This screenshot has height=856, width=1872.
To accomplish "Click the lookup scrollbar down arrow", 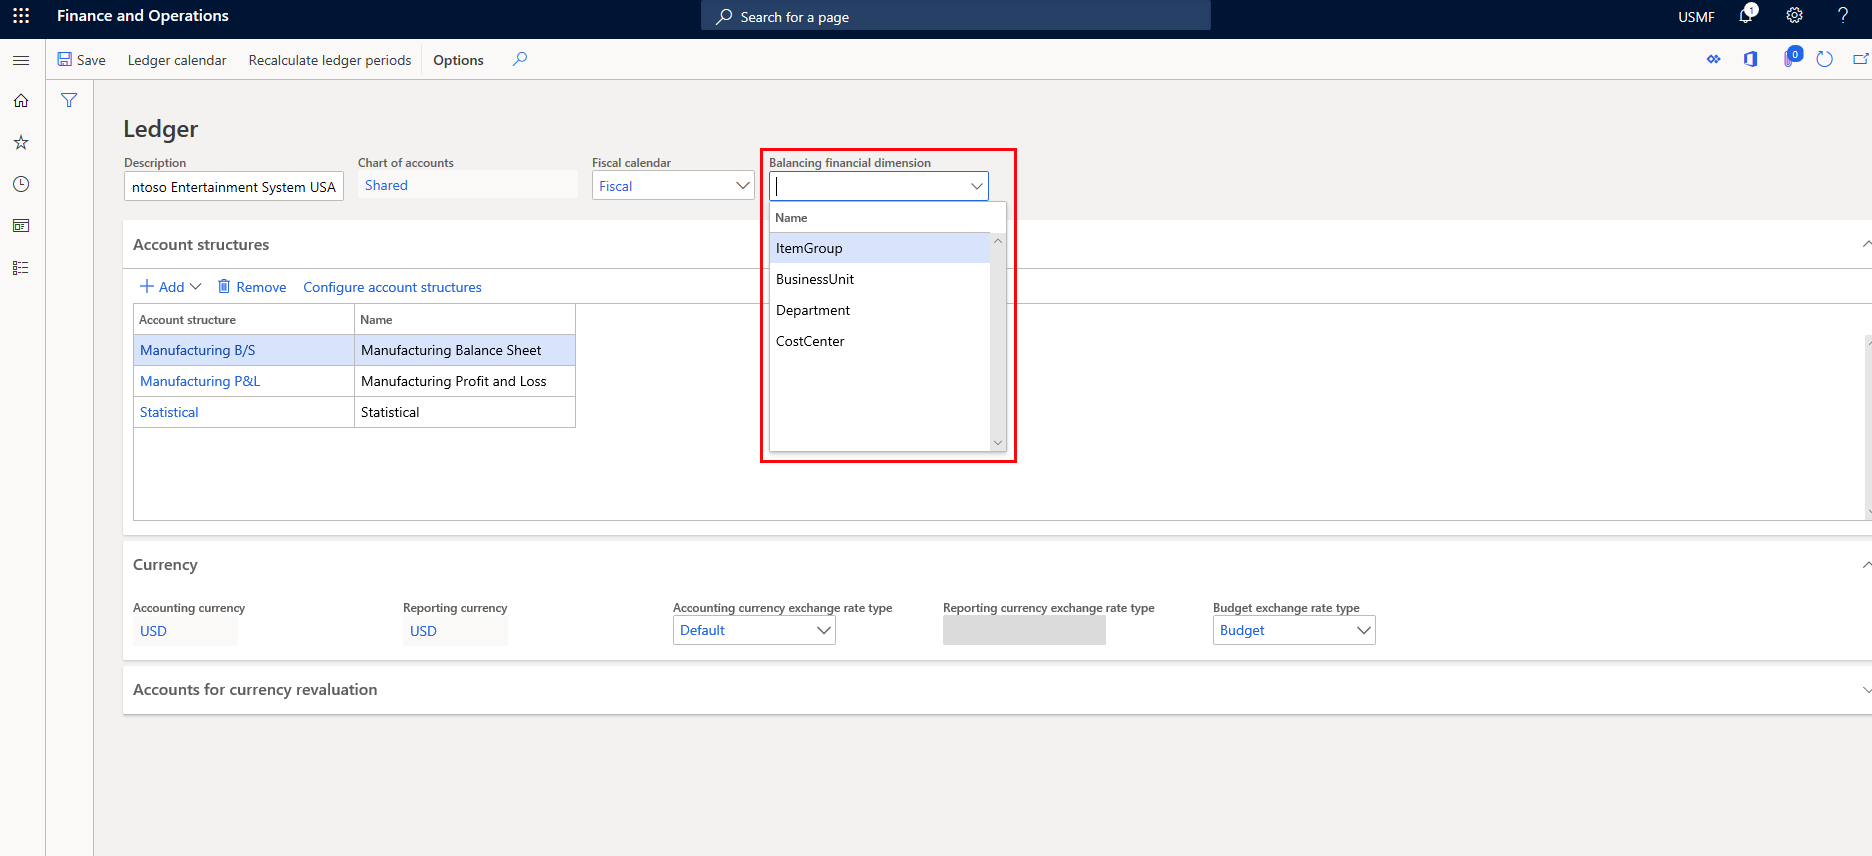I will click(x=998, y=443).
